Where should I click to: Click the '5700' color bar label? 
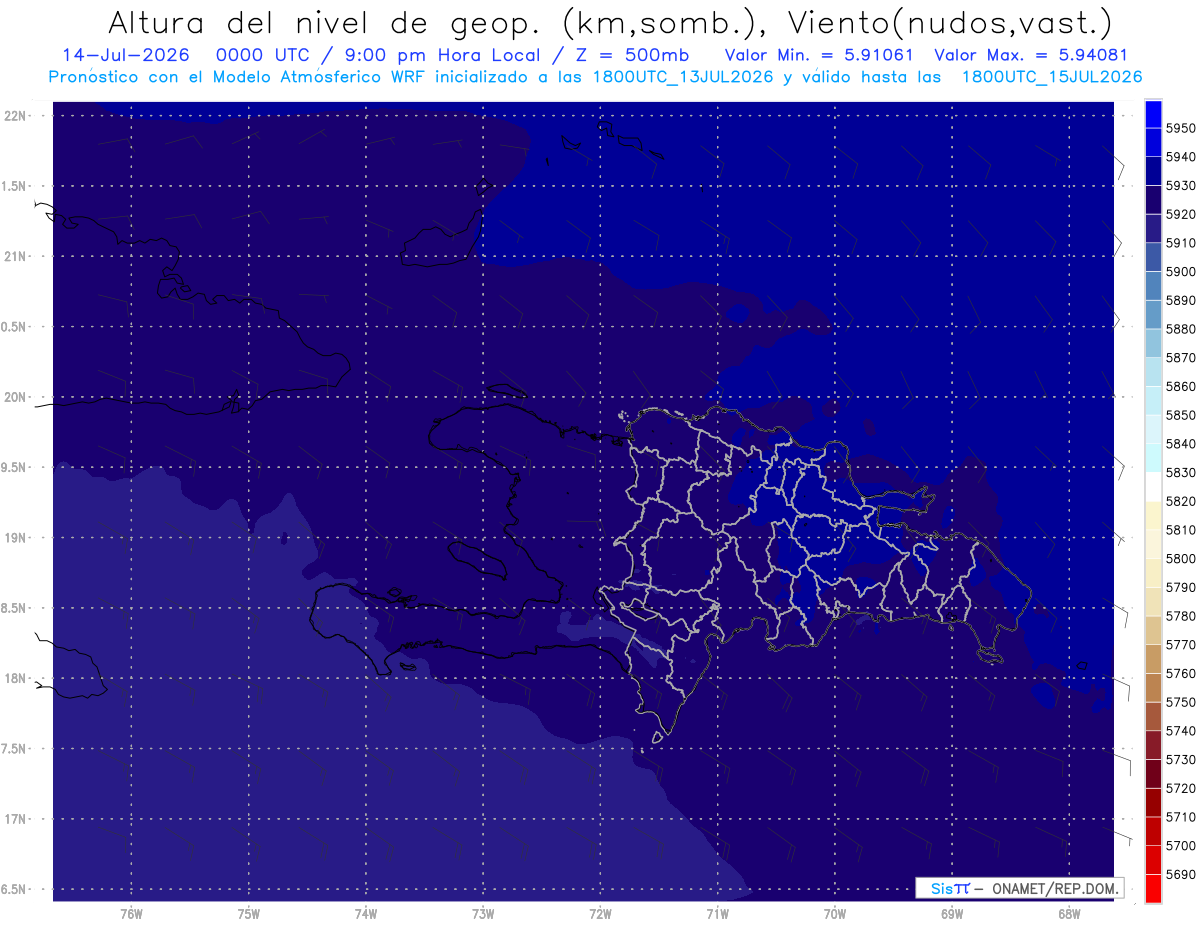1181,846
